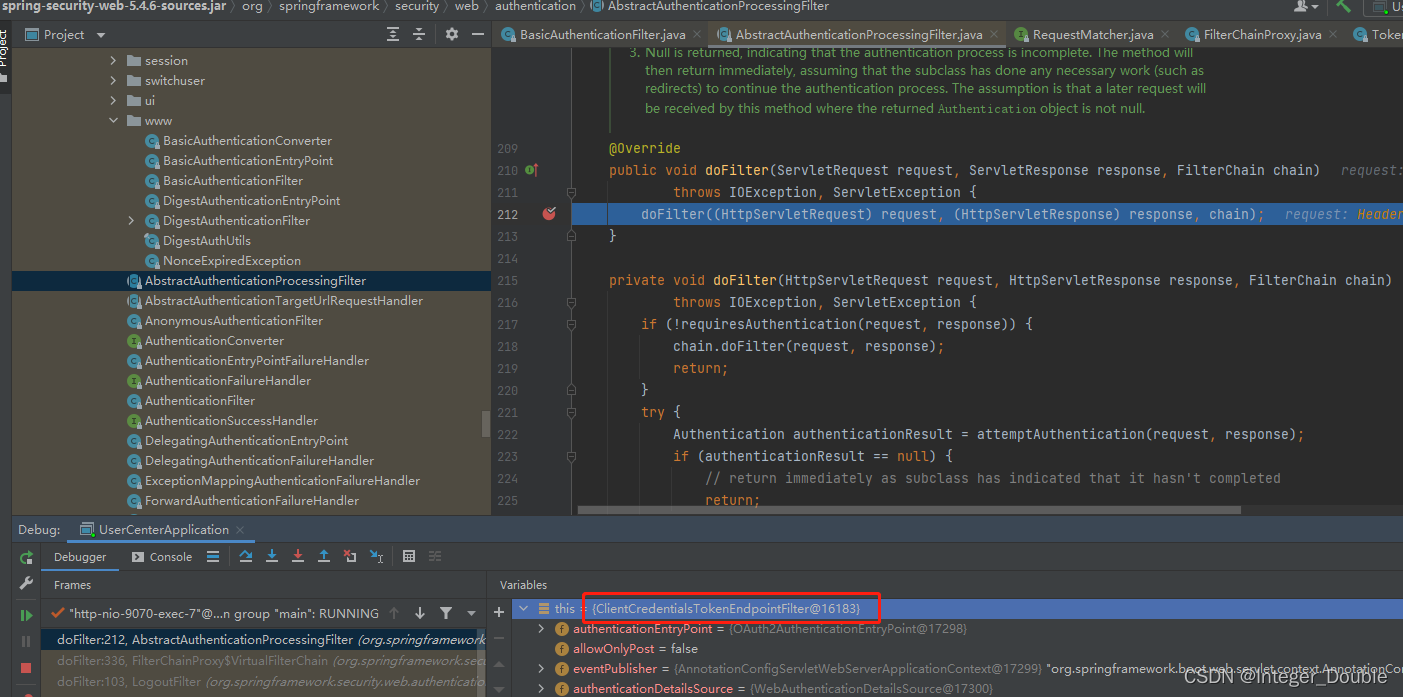Screen dimensions: 1403x697
Task: Expand authenticationDetailsSource variable
Action: (541, 689)
